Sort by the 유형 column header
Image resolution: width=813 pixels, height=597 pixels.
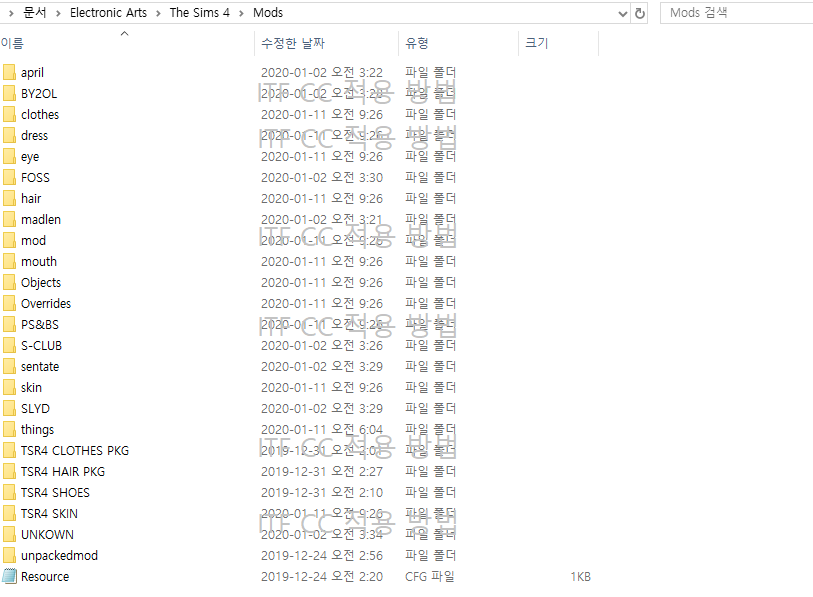417,44
